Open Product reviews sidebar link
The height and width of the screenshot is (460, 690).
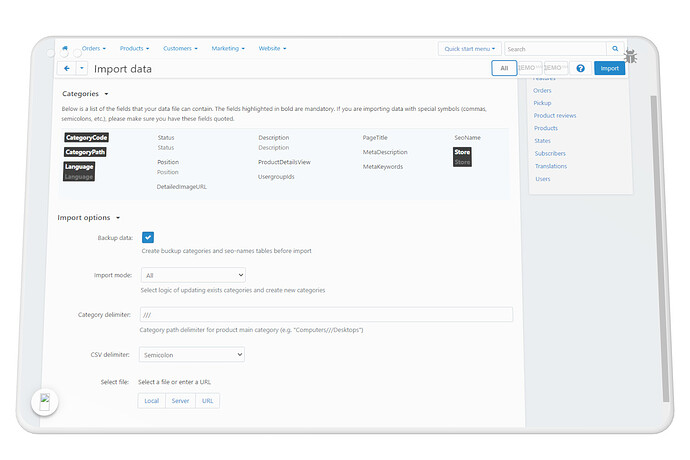click(x=555, y=116)
